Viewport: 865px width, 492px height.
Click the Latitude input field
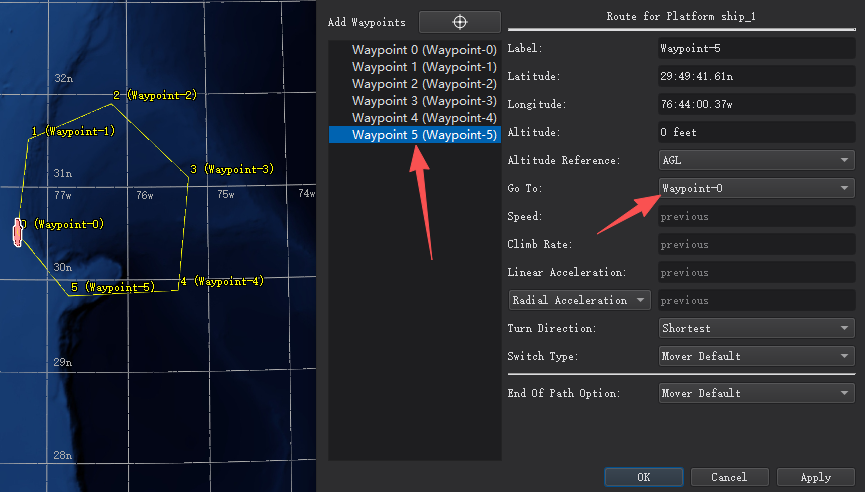(756, 76)
